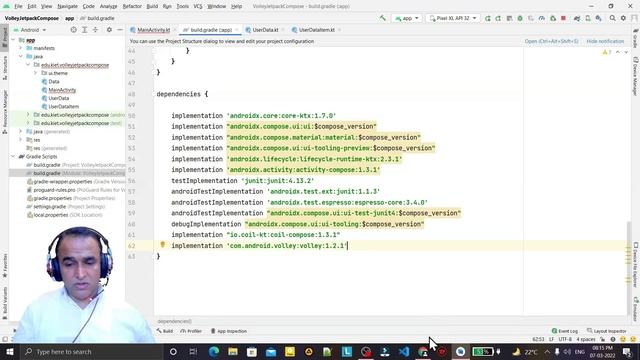
Task: Click the red Stop button in toolbar
Action: [563, 18]
